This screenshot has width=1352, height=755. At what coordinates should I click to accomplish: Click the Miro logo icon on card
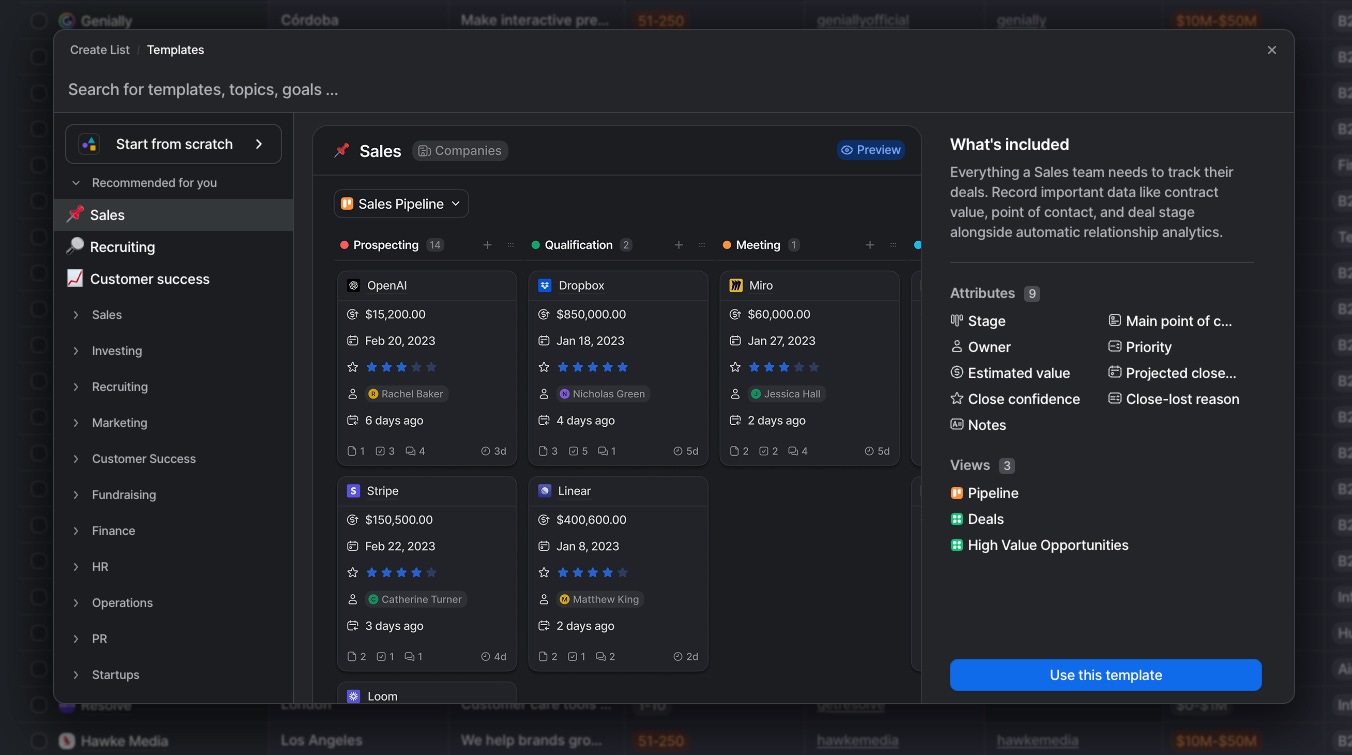(736, 285)
